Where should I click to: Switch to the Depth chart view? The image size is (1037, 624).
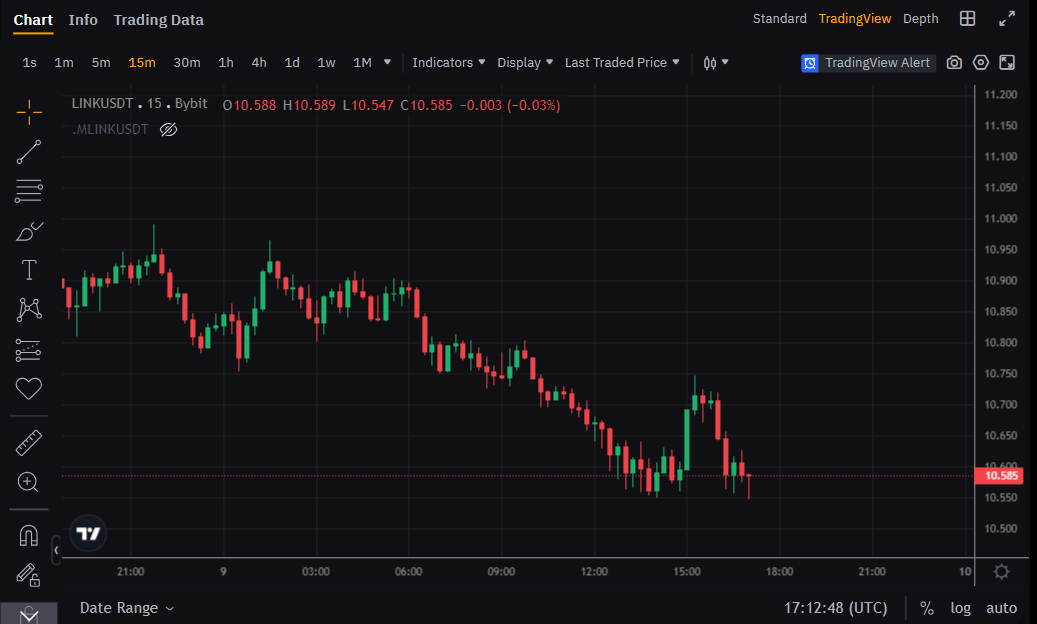pos(920,19)
